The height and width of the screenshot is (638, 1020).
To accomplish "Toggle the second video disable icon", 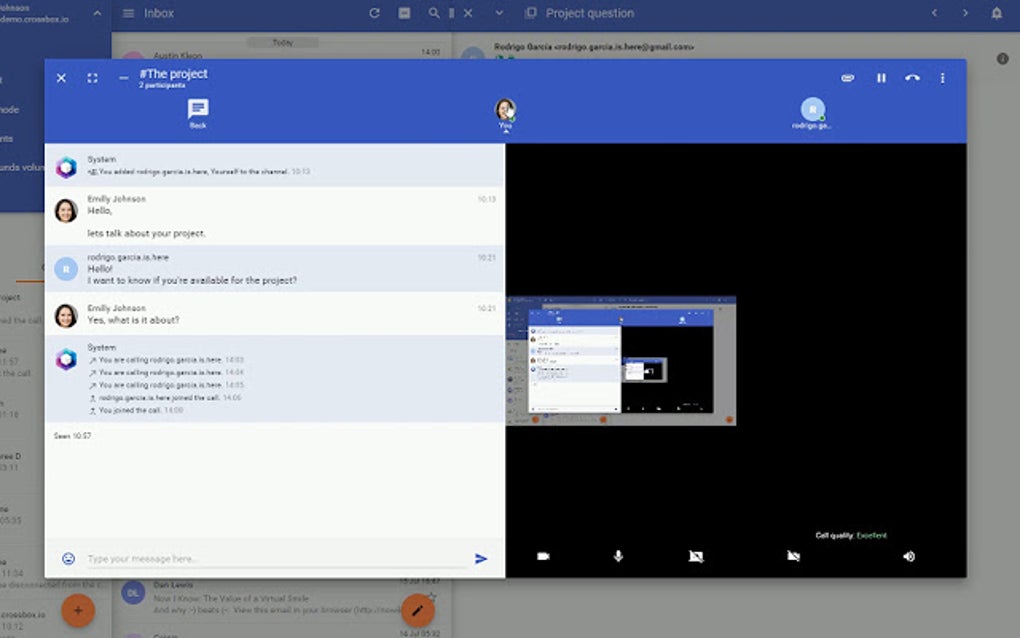I will click(793, 555).
